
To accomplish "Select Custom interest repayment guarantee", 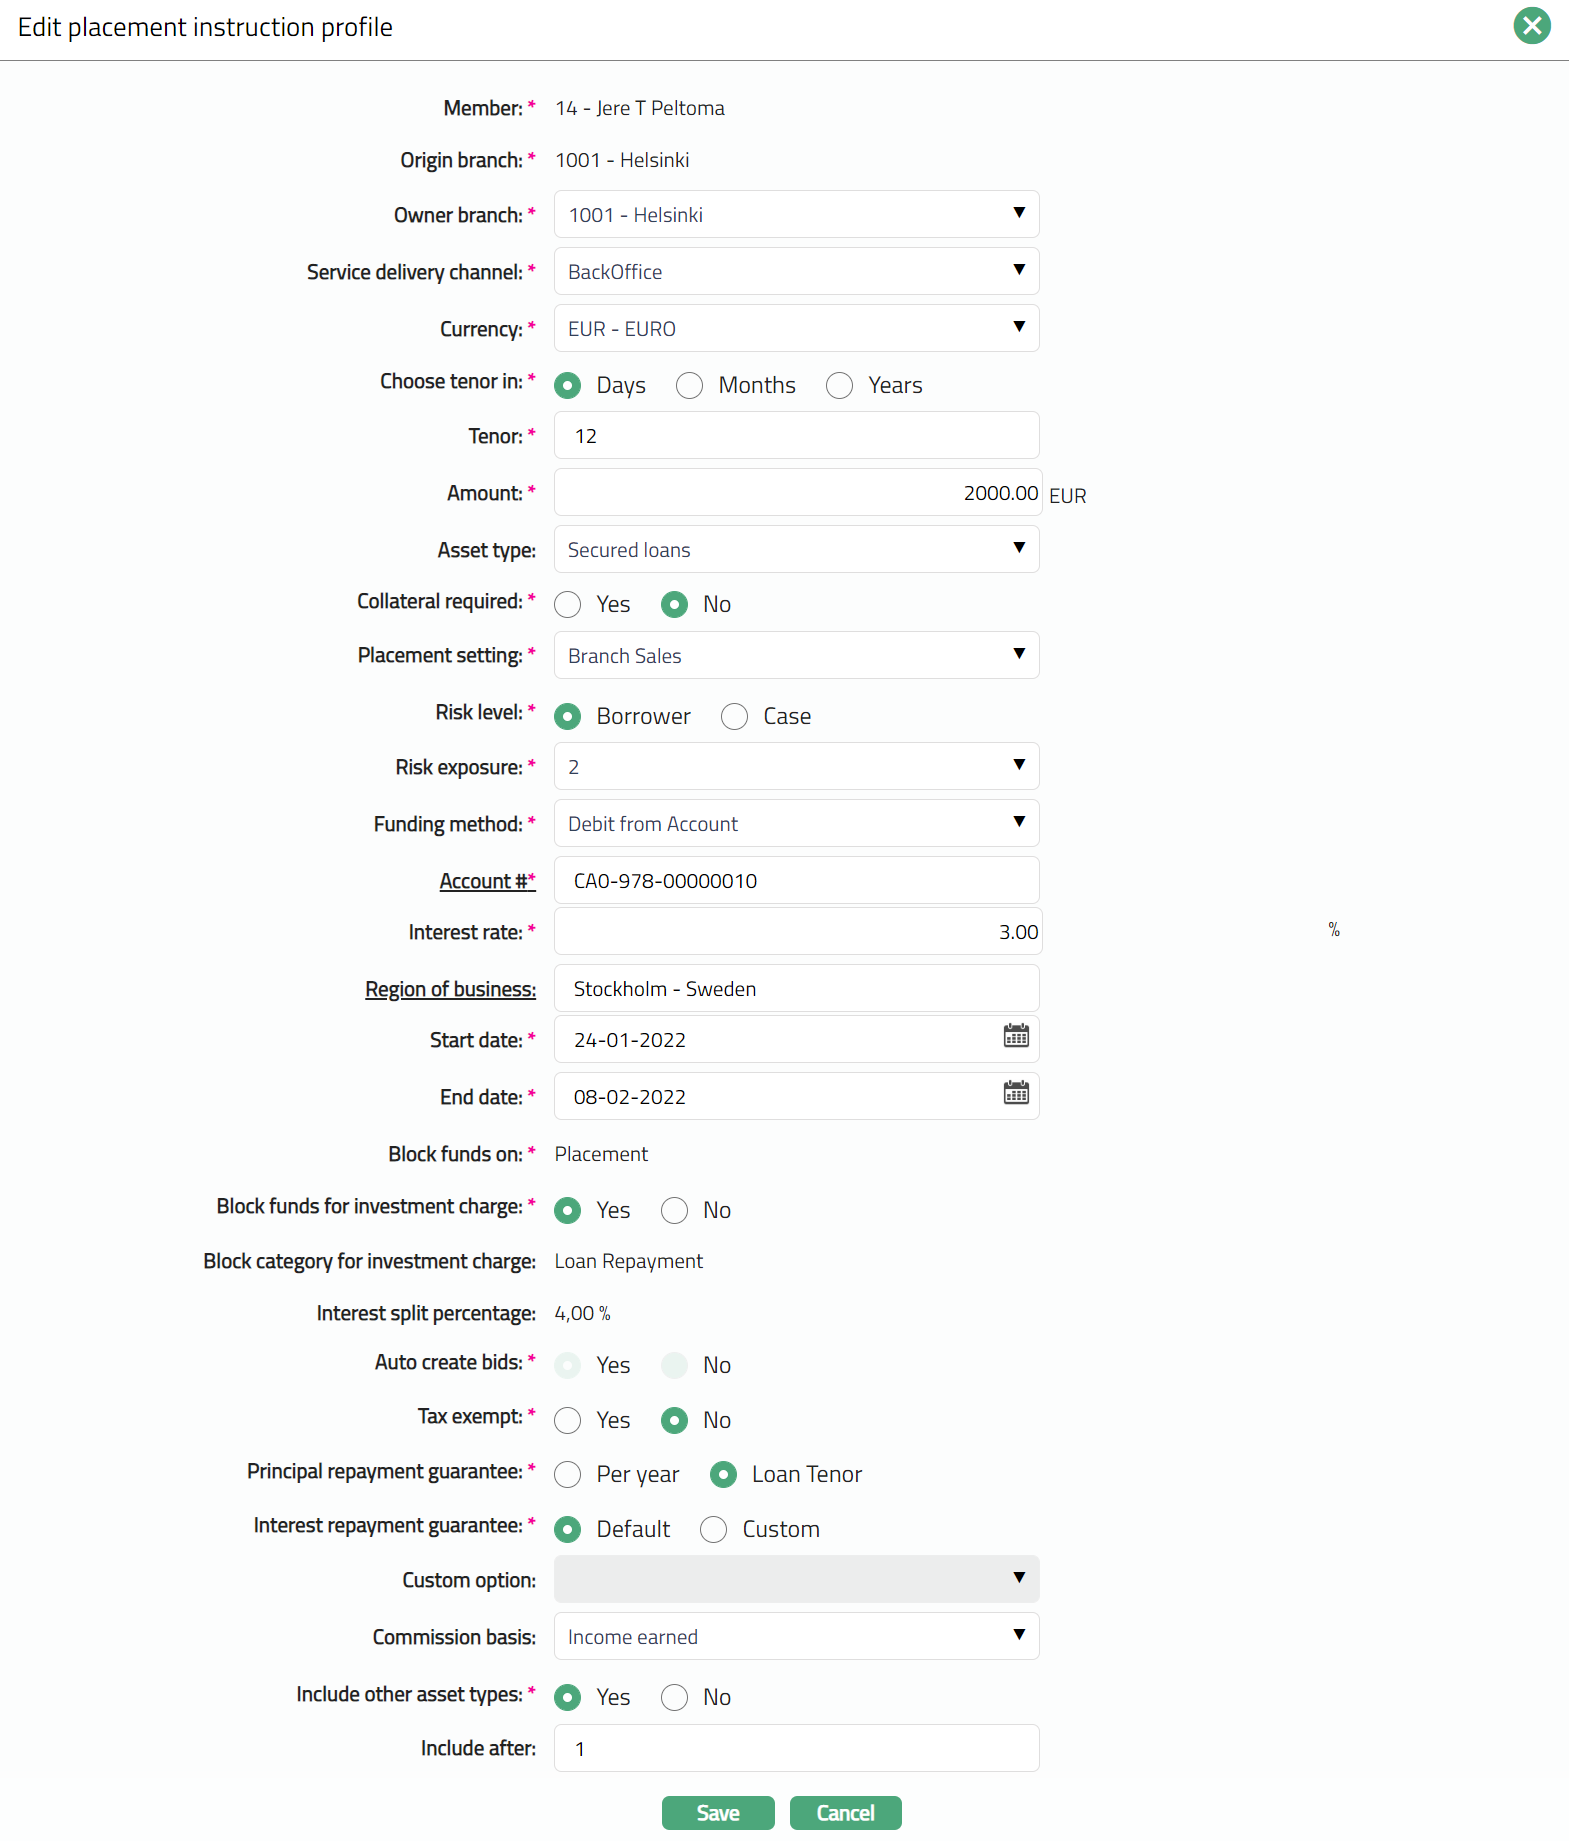I will tap(714, 1530).
